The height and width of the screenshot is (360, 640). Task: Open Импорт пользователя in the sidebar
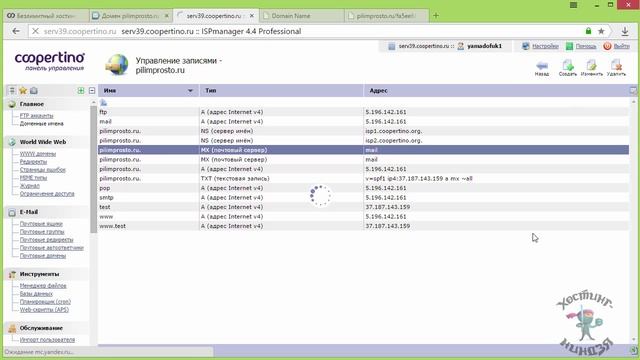(x=47, y=340)
